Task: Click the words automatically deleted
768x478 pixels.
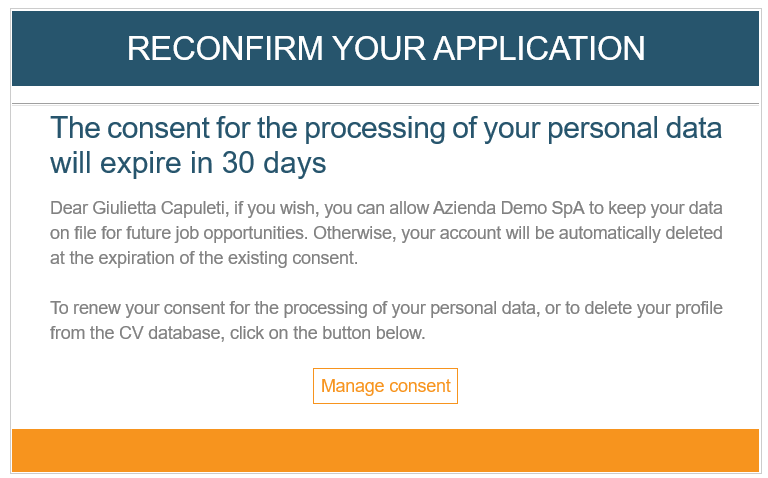Action: (x=641, y=233)
